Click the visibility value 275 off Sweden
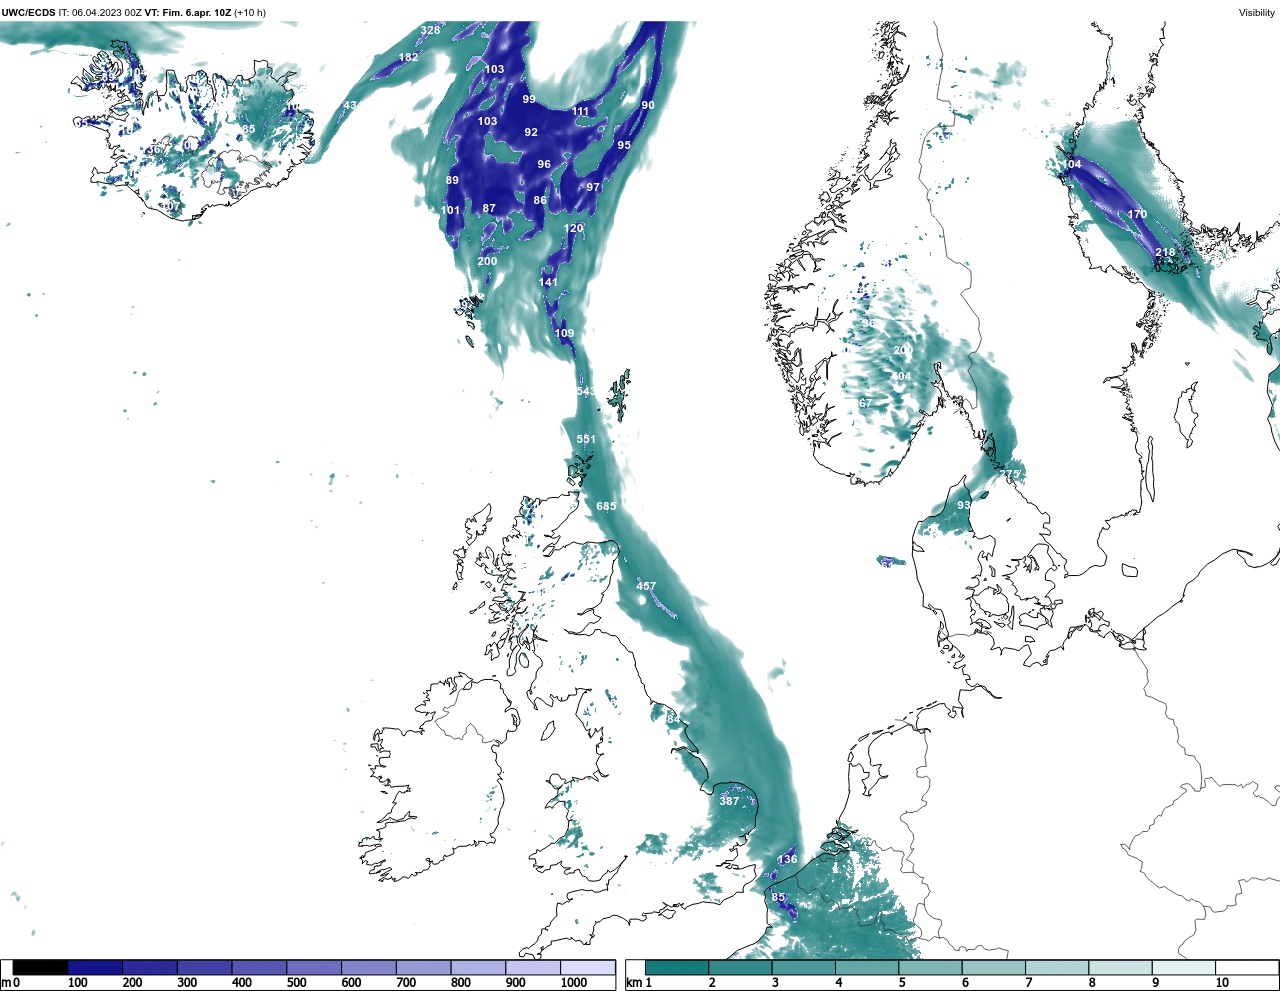1280x991 pixels. click(1011, 474)
